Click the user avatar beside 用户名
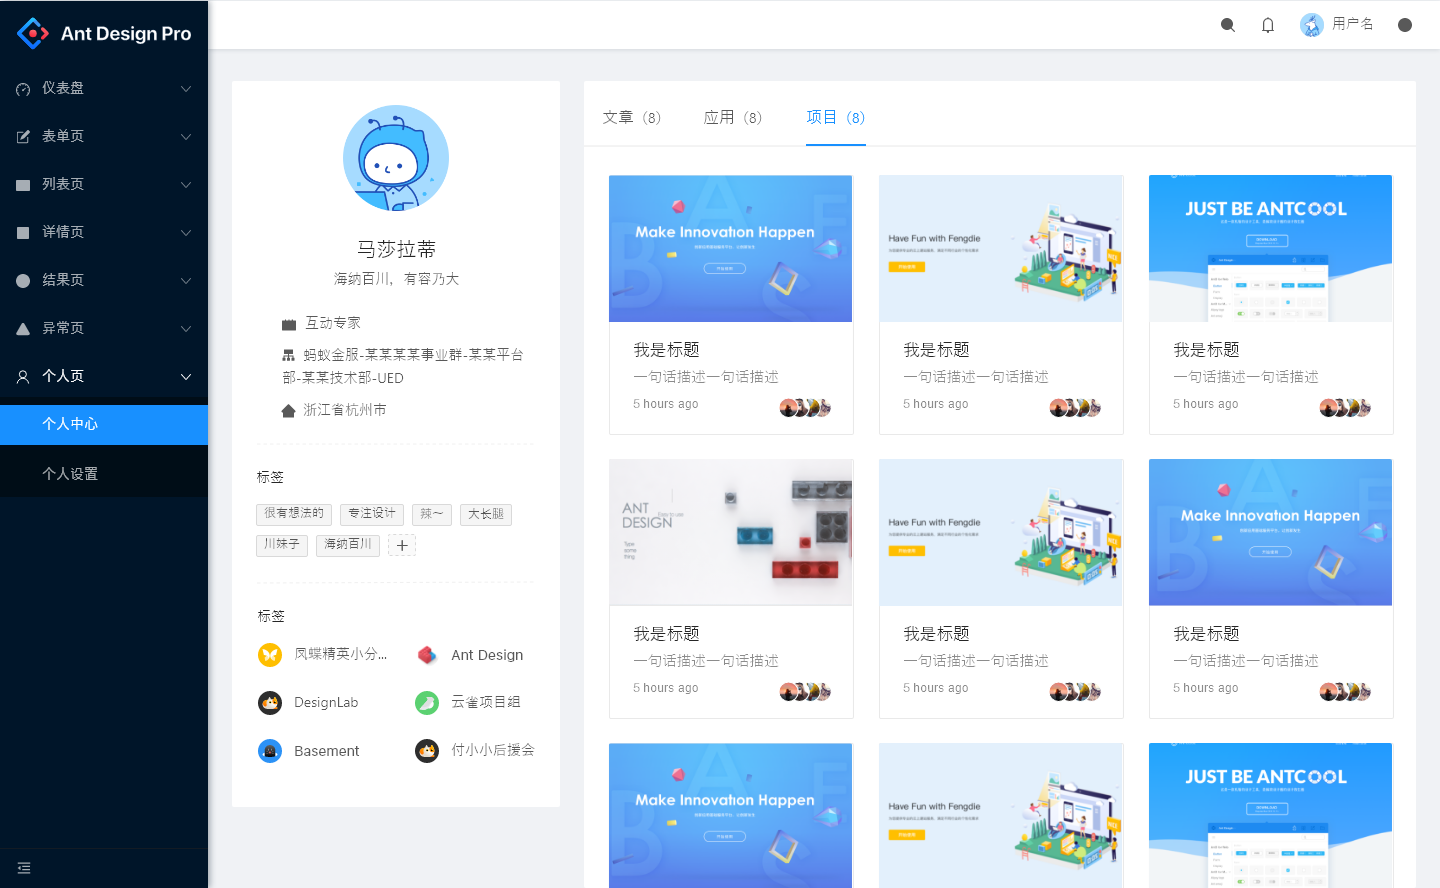This screenshot has height=888, width=1440. (x=1312, y=25)
